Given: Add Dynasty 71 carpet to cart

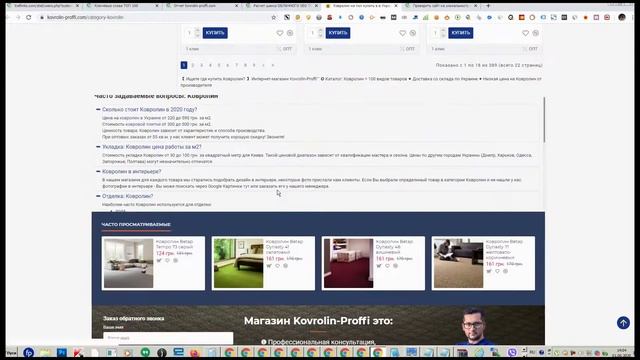Looking at the screenshot, I should pos(489,271).
